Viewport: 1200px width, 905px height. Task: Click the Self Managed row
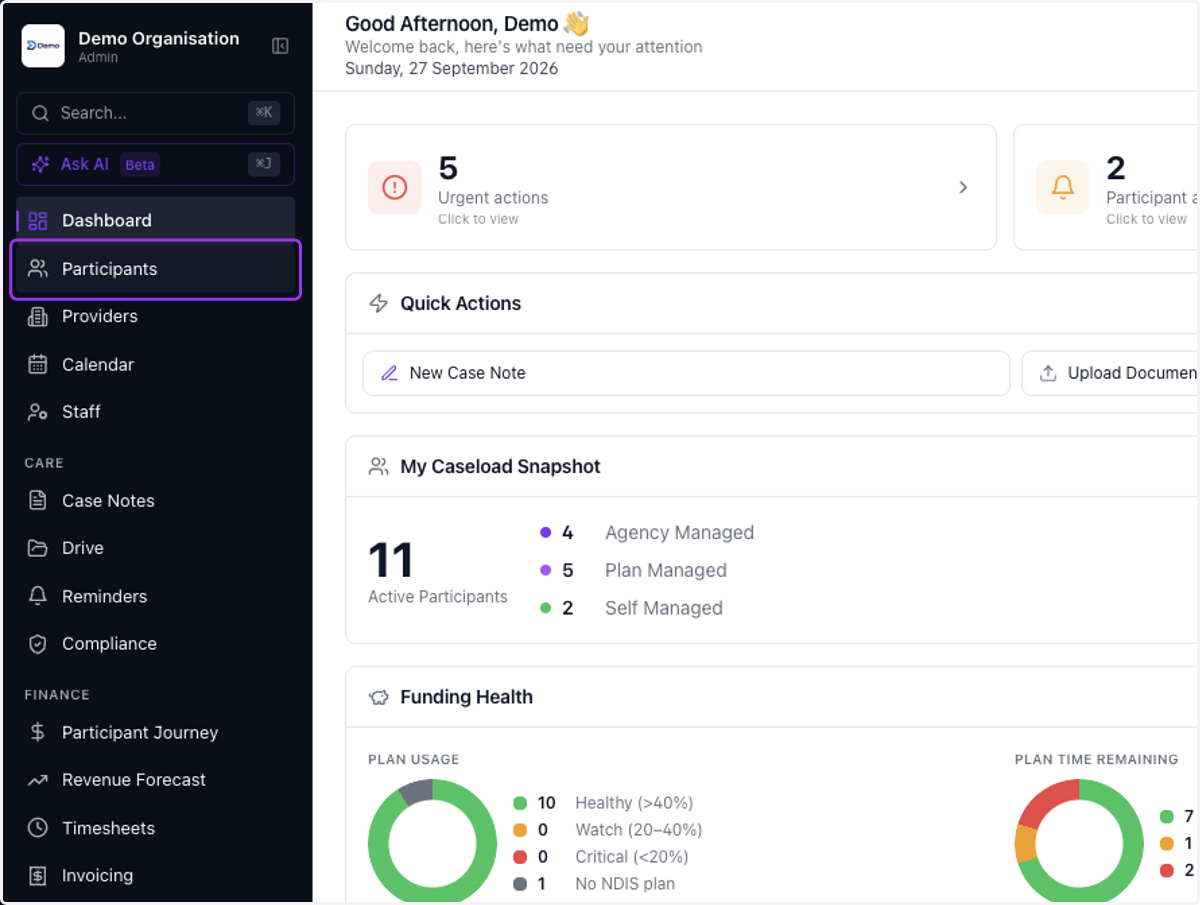pos(631,608)
